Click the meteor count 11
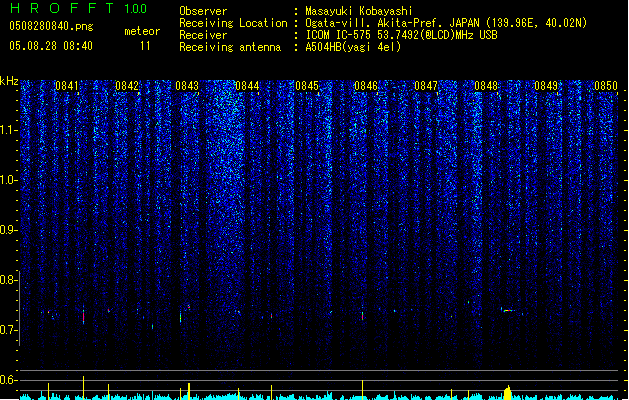 pyautogui.click(x=145, y=46)
